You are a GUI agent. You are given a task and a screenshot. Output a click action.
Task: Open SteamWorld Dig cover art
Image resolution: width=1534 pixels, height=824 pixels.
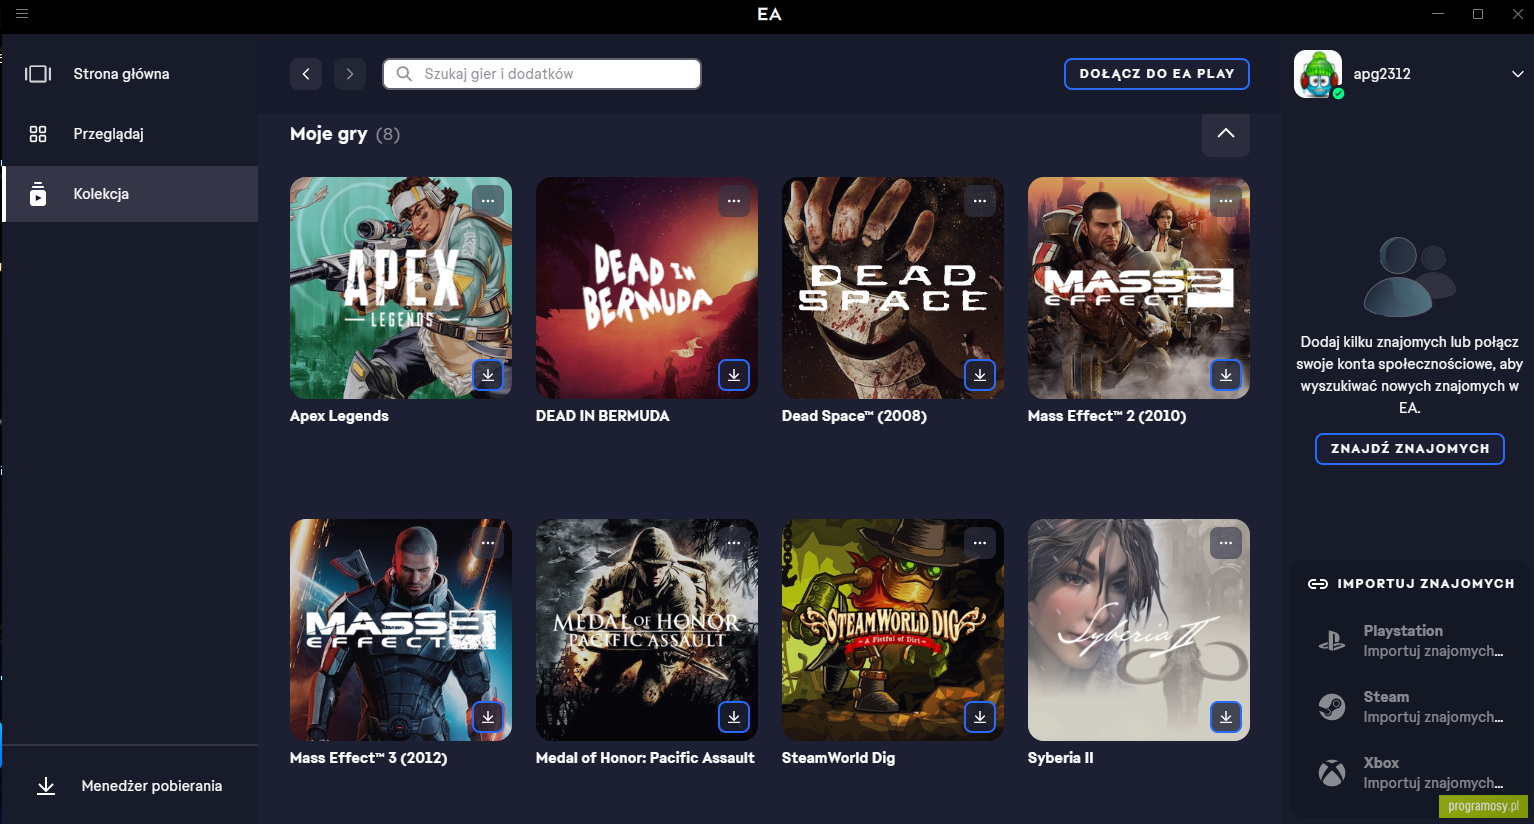(893, 630)
